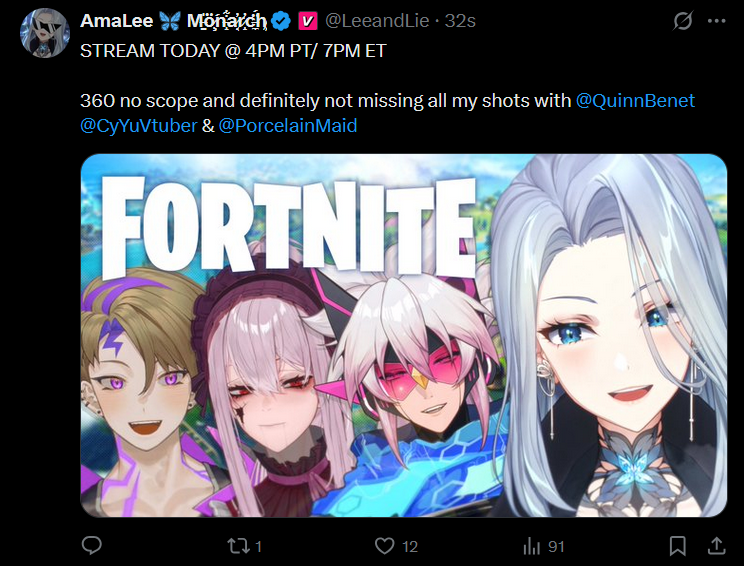The width and height of the screenshot is (744, 566).
Task: Open AmaLee's profile avatar picture
Action: point(44,32)
